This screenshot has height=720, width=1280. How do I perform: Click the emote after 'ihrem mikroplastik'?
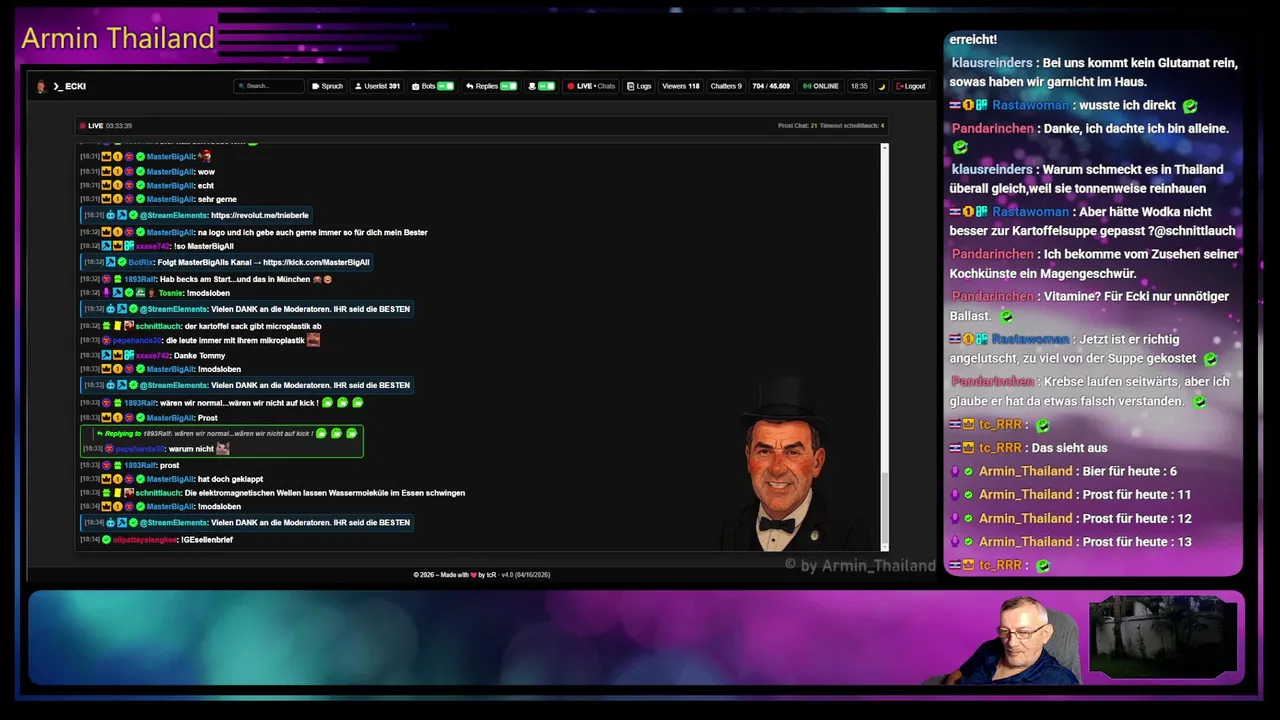click(313, 340)
